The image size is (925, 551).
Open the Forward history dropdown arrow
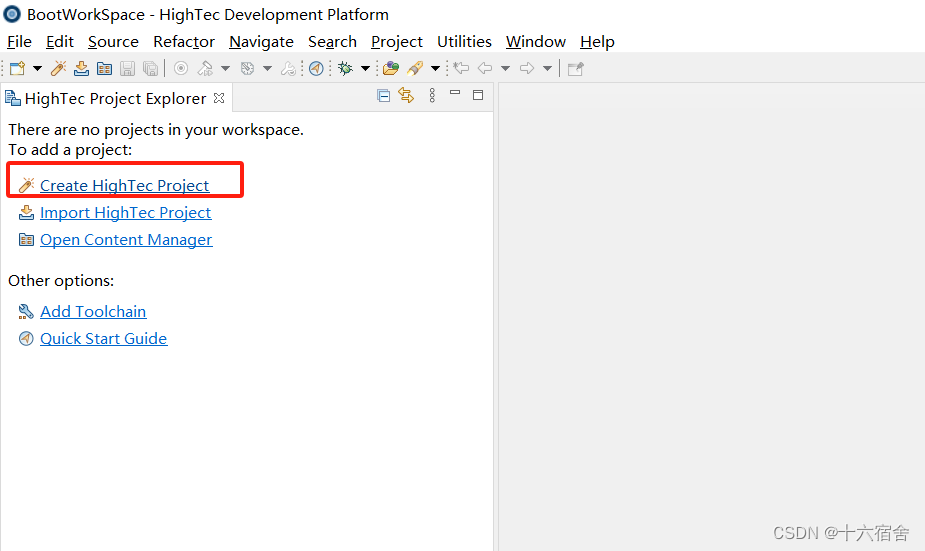tap(547, 68)
